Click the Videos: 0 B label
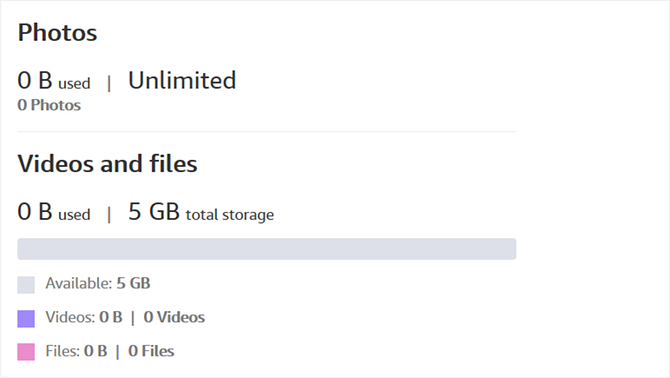Viewport: 670px width, 378px height. [84, 317]
